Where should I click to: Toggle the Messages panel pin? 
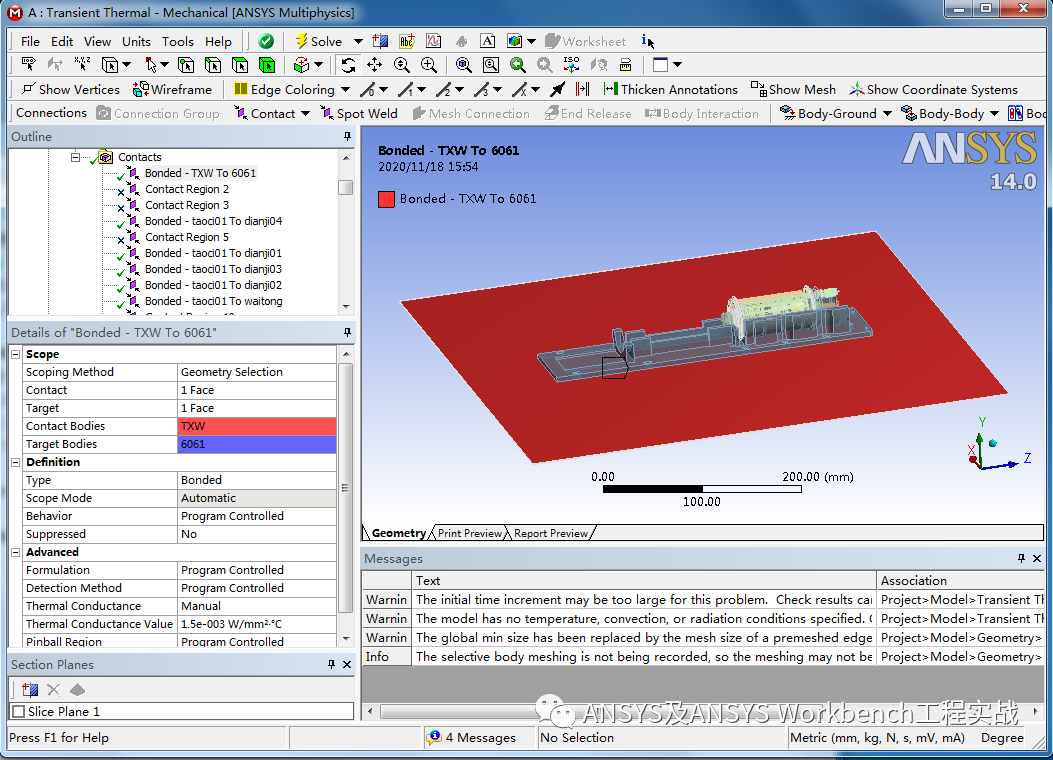1021,559
